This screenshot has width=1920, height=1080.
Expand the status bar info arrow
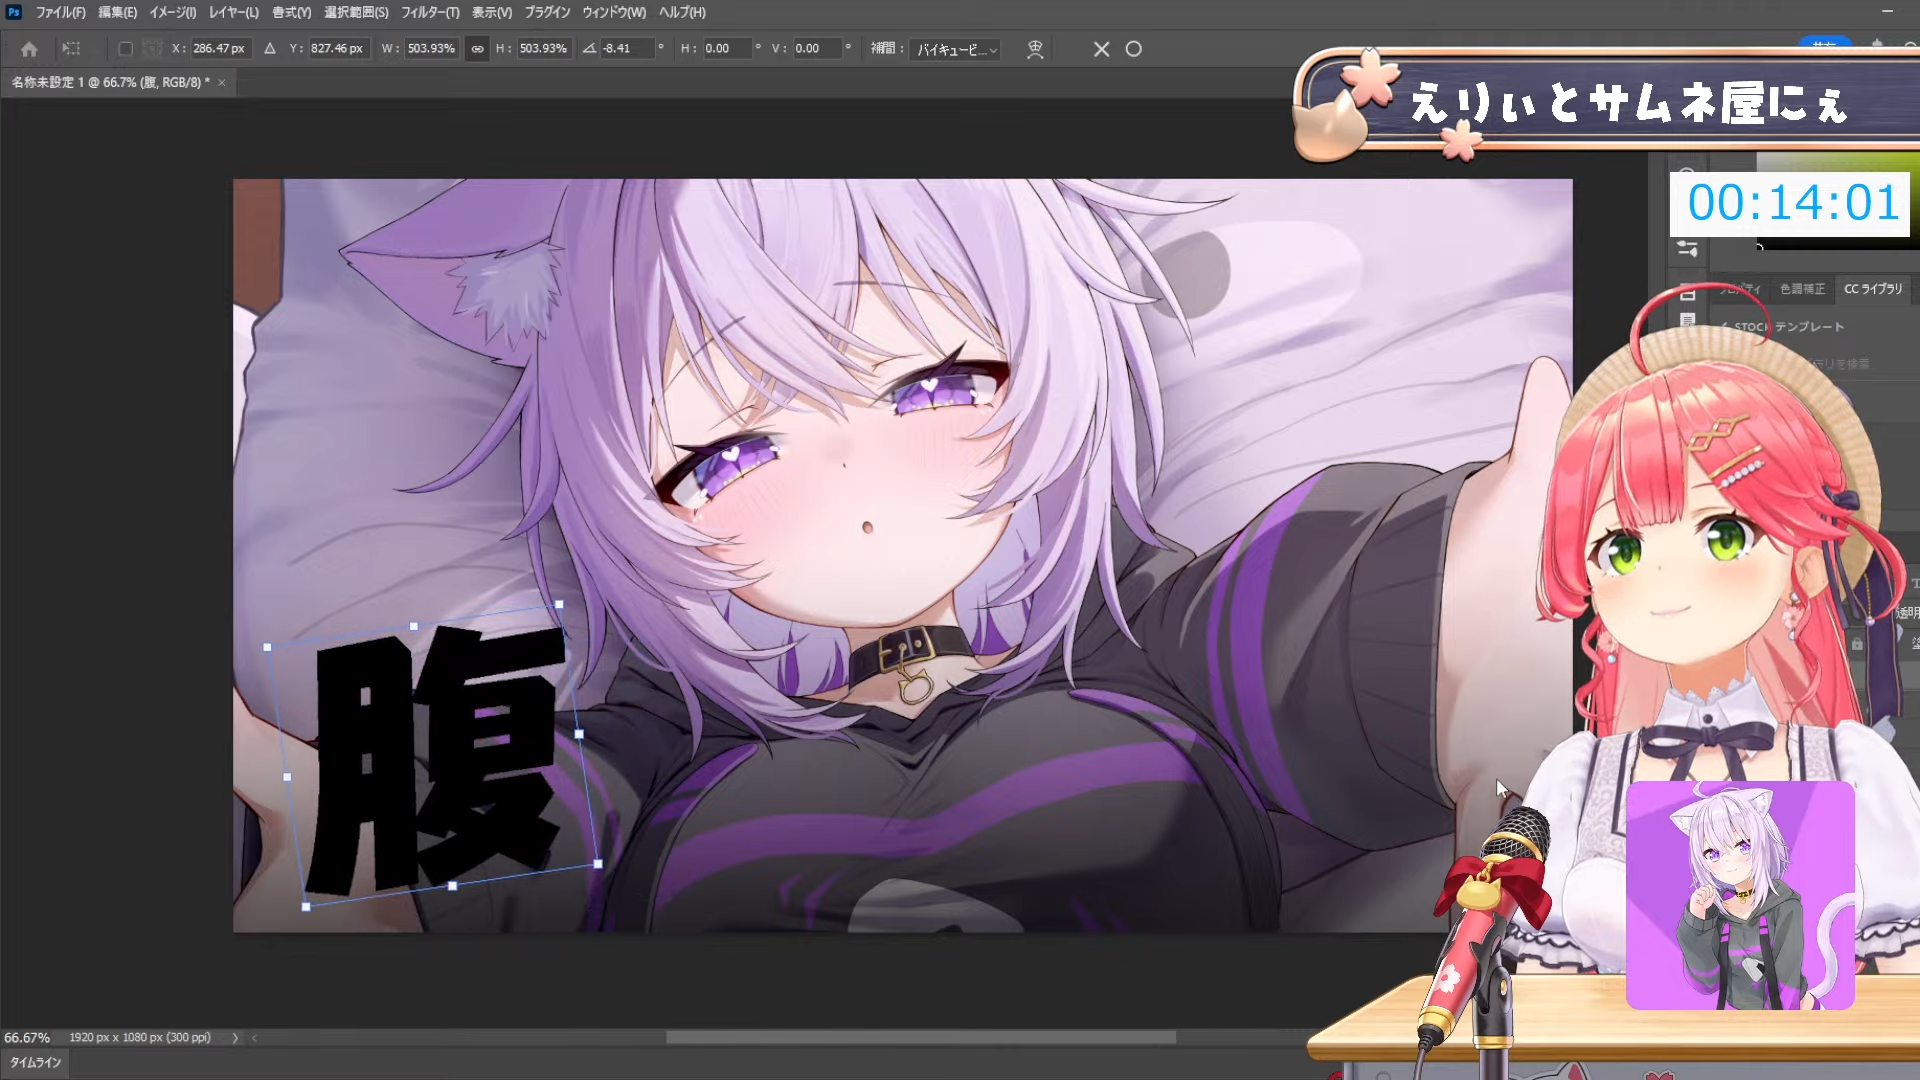coord(235,1038)
